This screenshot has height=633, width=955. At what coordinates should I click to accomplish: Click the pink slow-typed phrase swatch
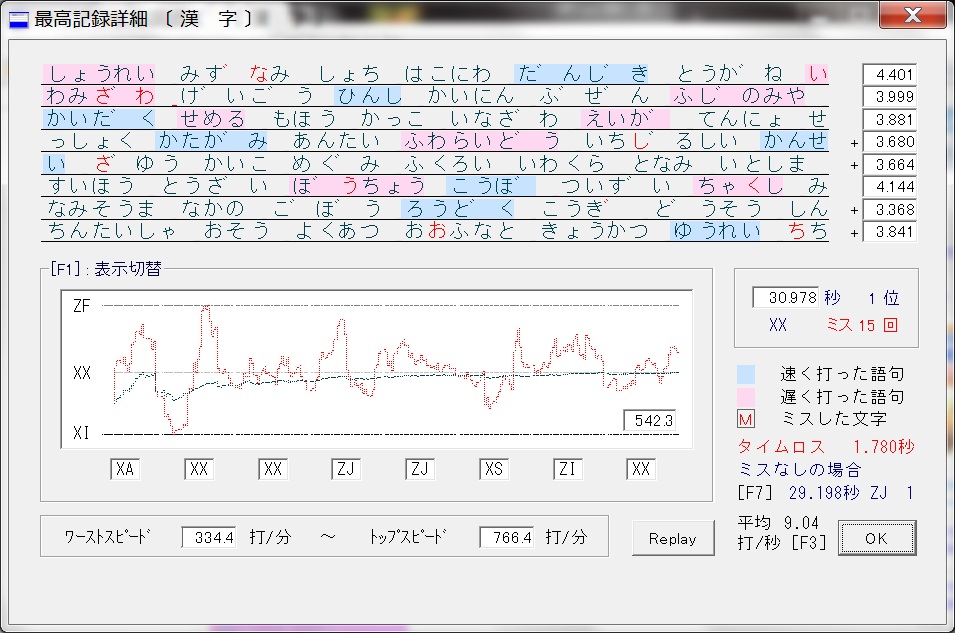[746, 397]
